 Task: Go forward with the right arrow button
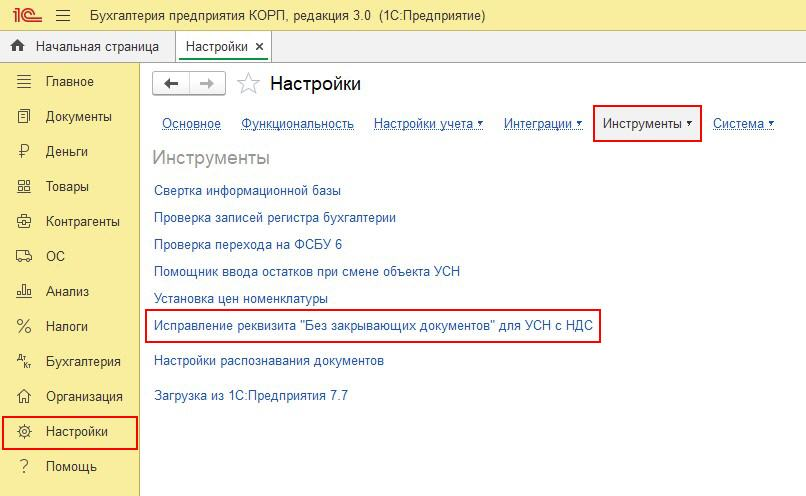point(207,83)
